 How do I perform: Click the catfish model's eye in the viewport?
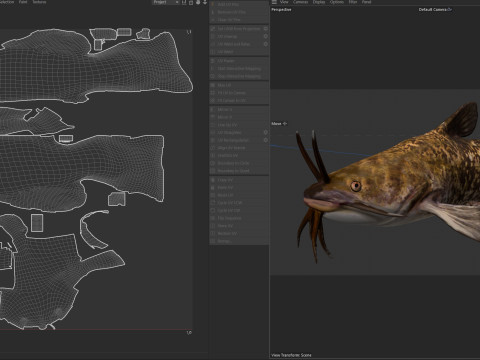(356, 186)
